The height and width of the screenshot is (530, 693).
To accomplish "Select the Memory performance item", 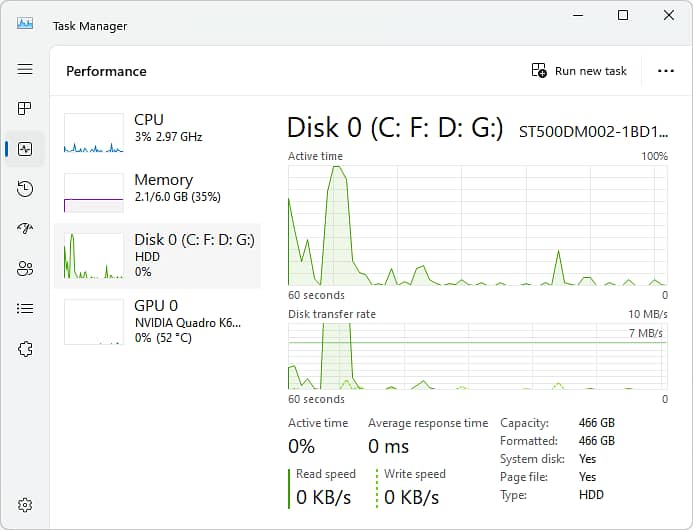I will pos(157,192).
